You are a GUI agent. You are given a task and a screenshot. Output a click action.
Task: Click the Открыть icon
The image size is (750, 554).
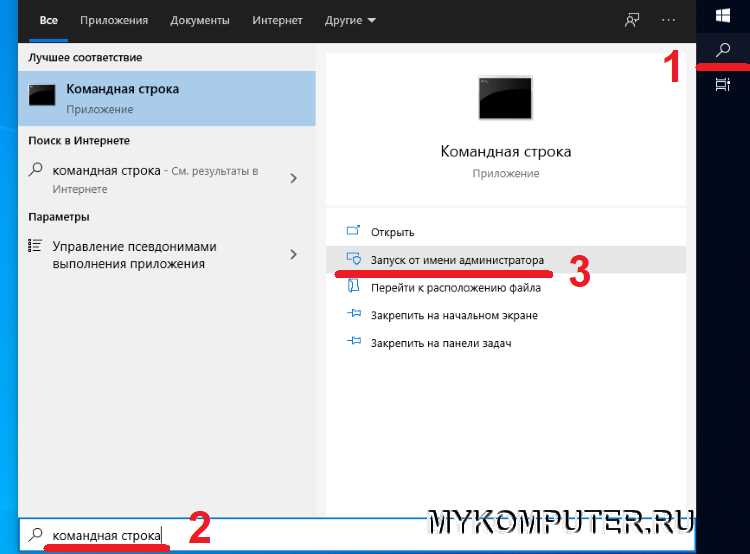[353, 231]
